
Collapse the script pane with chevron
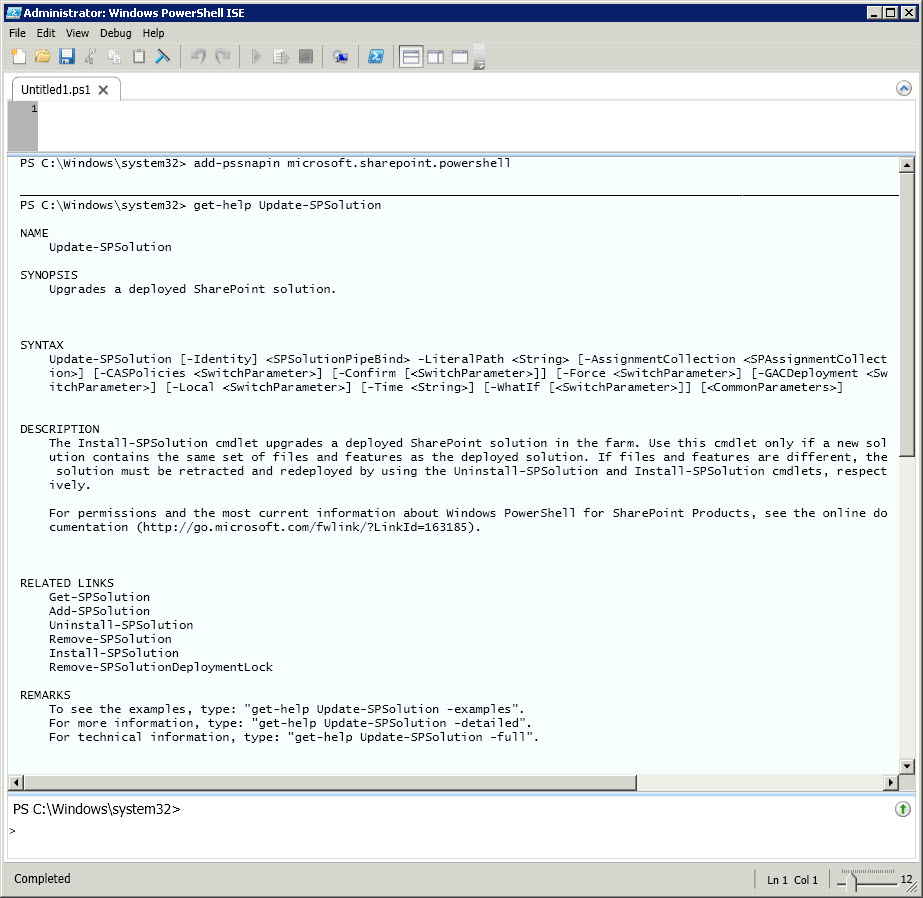[904, 88]
